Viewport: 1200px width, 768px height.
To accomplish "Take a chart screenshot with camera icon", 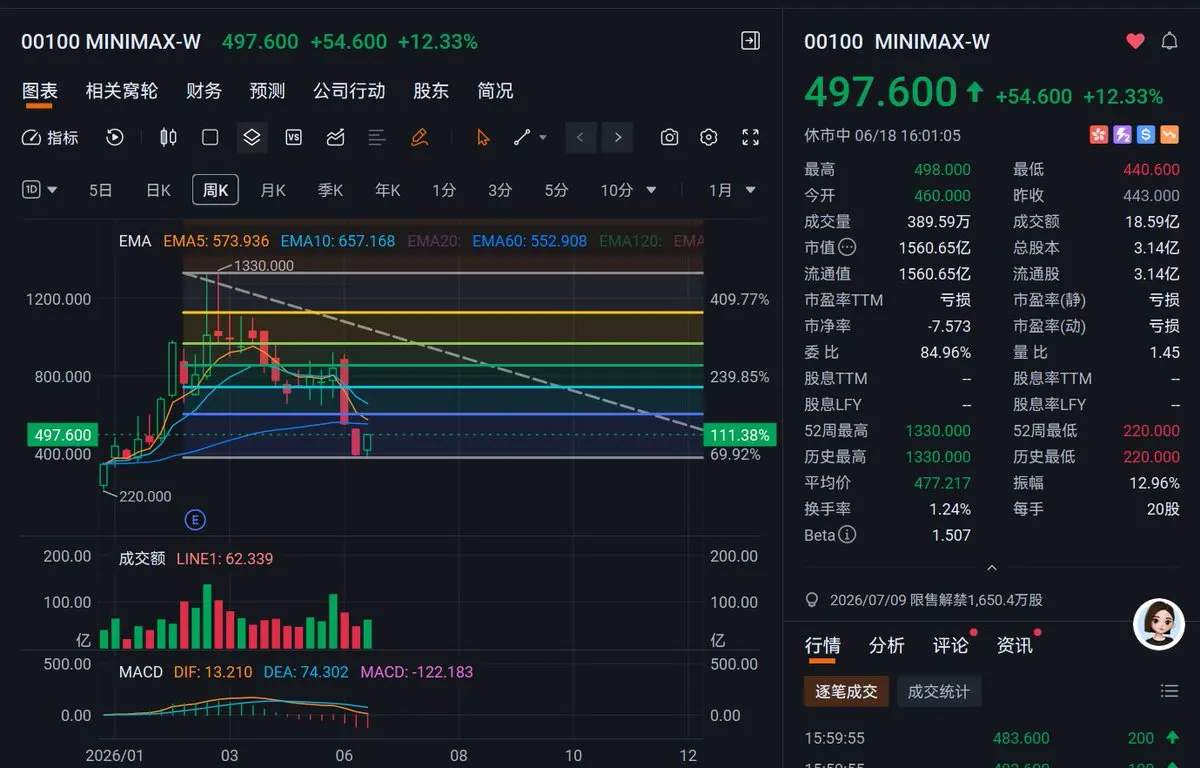I will pos(669,138).
